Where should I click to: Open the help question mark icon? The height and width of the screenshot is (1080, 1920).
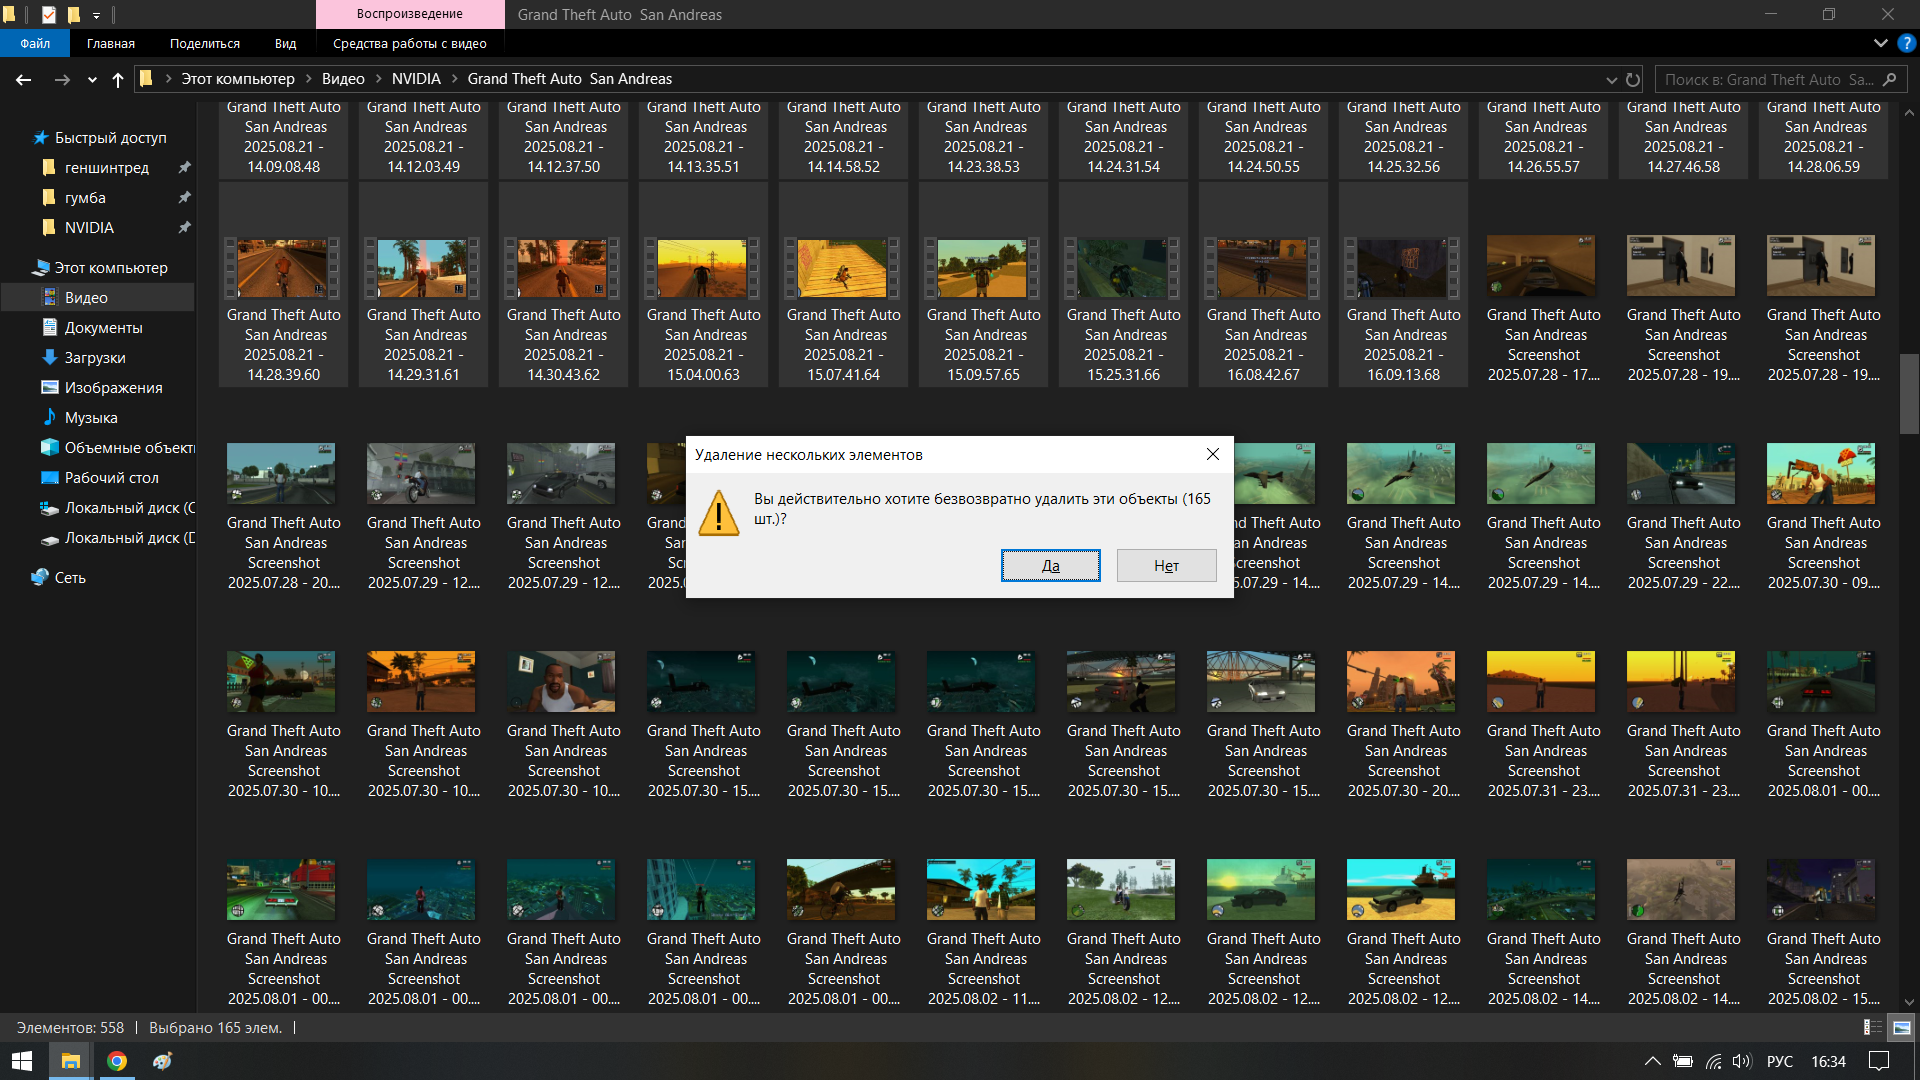coord(1906,43)
